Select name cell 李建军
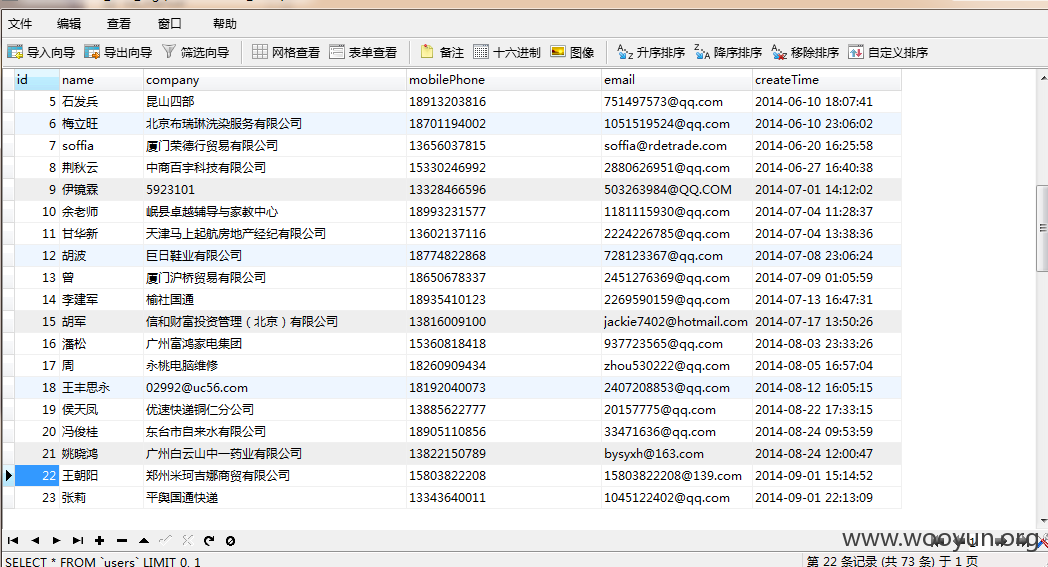Viewport: 1048px width, 567px height. [x=101, y=300]
